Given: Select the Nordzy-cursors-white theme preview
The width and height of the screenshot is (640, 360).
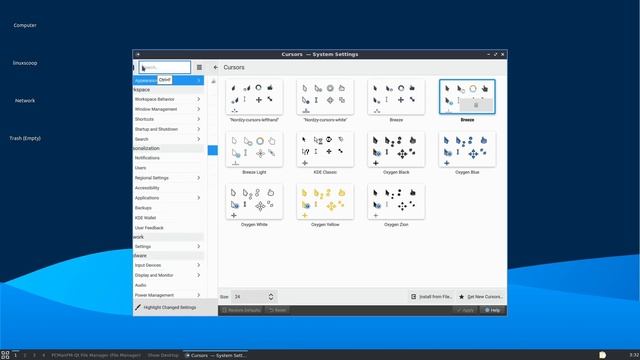Looking at the screenshot, I should coord(325,97).
